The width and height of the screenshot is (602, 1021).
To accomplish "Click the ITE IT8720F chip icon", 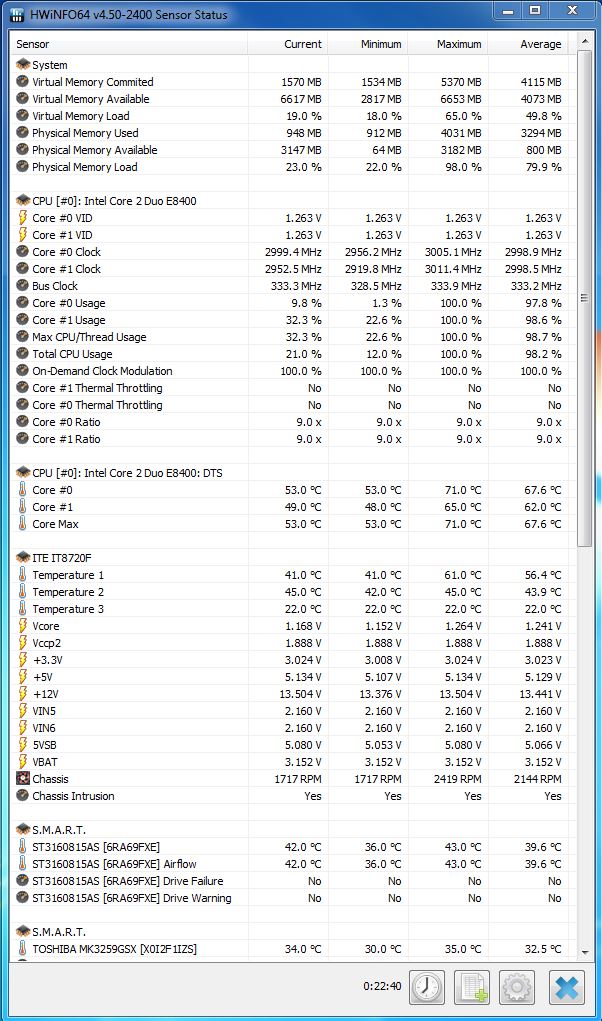I will [23, 557].
